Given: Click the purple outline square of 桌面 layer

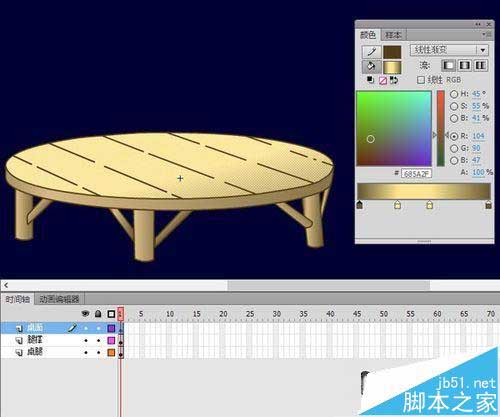Looking at the screenshot, I should [x=111, y=328].
